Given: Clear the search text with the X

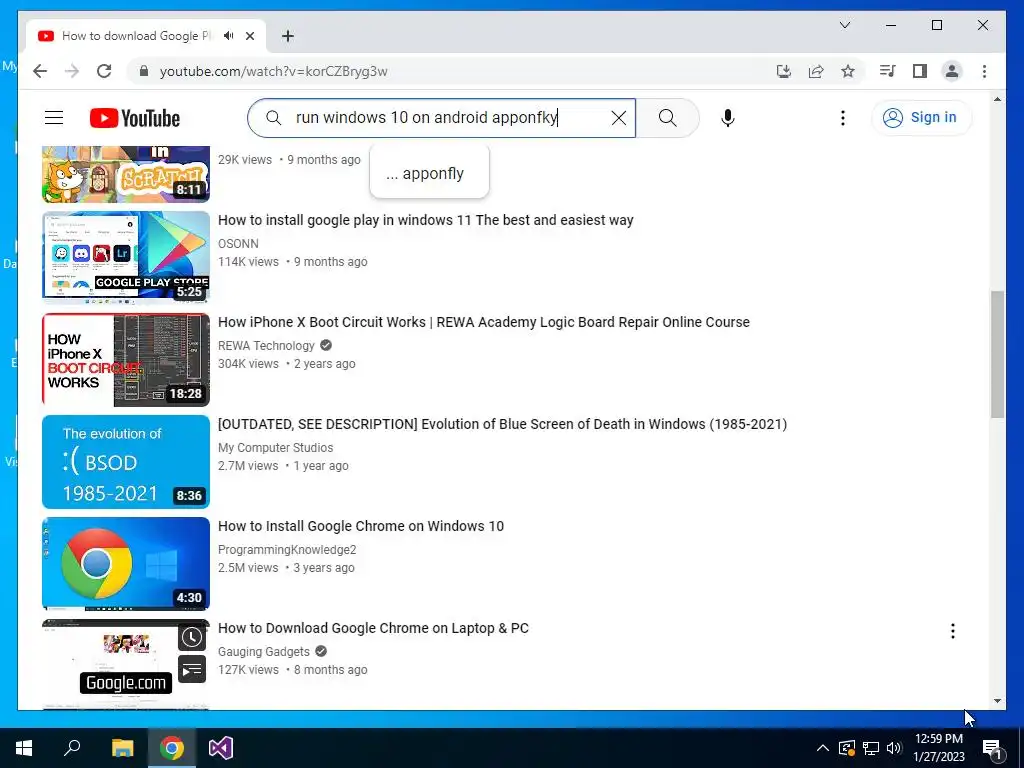Looking at the screenshot, I should (618, 118).
